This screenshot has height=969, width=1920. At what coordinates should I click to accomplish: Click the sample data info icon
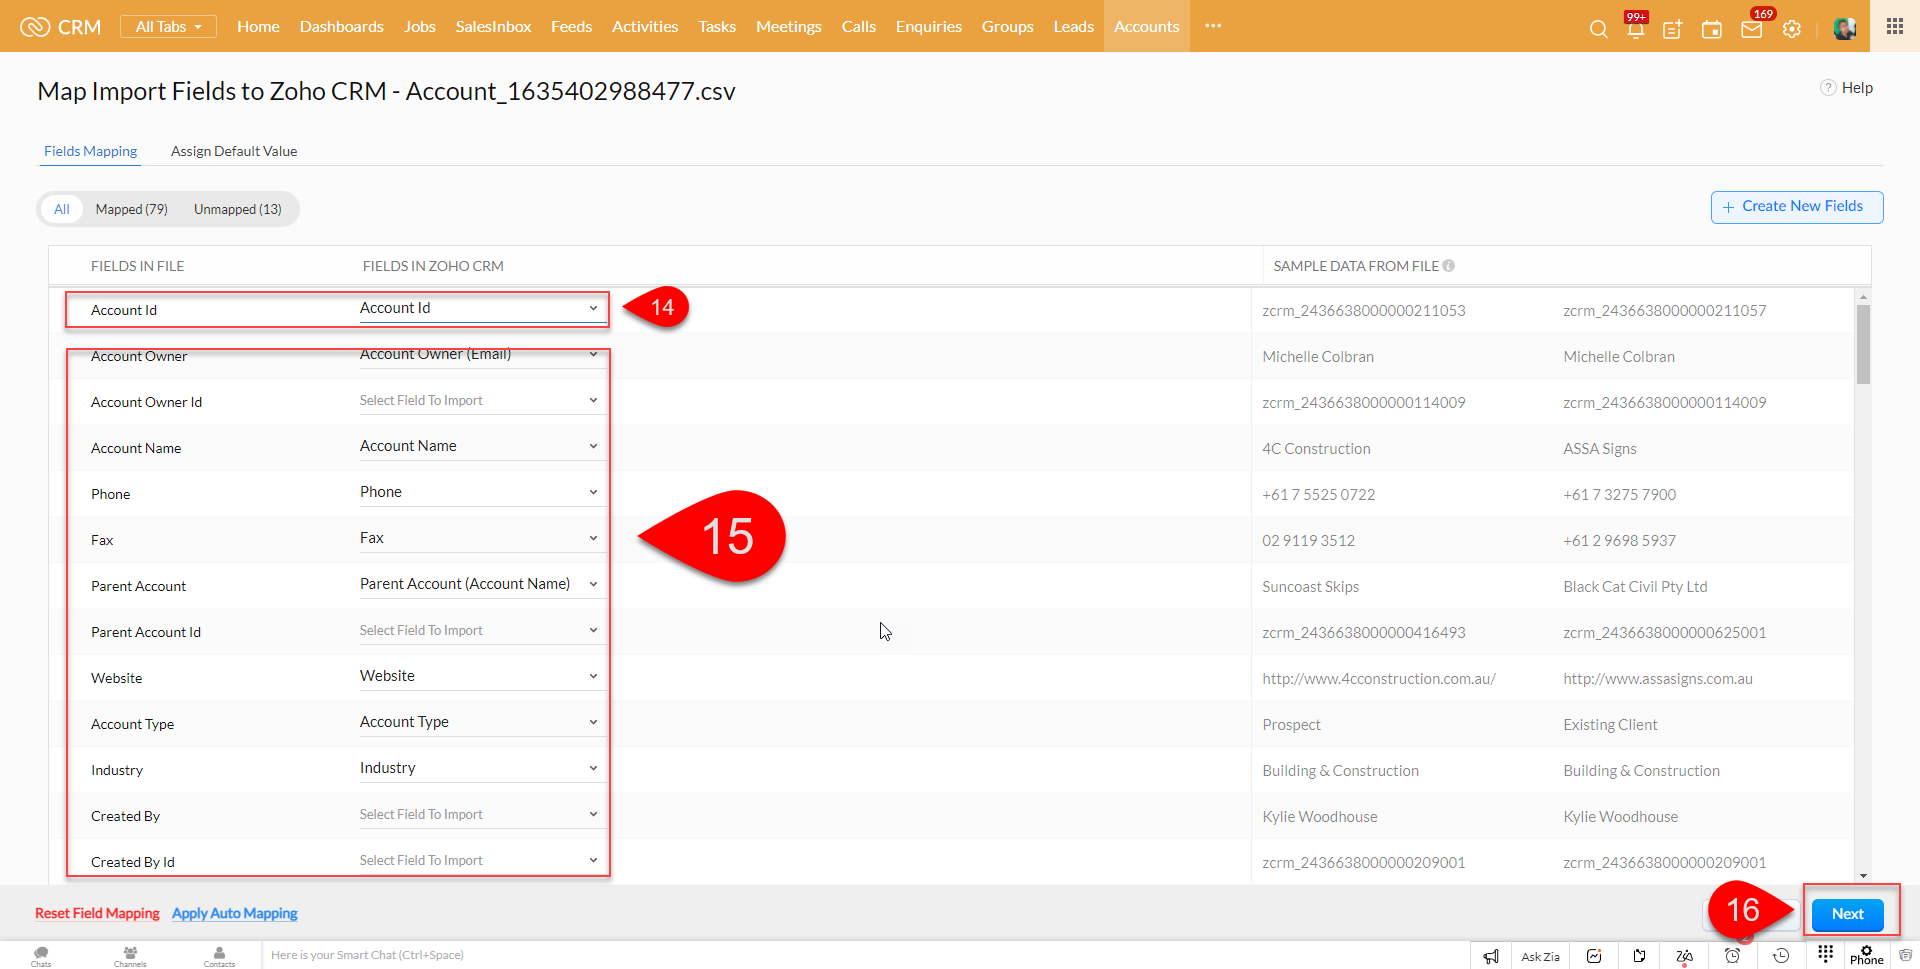(1449, 266)
